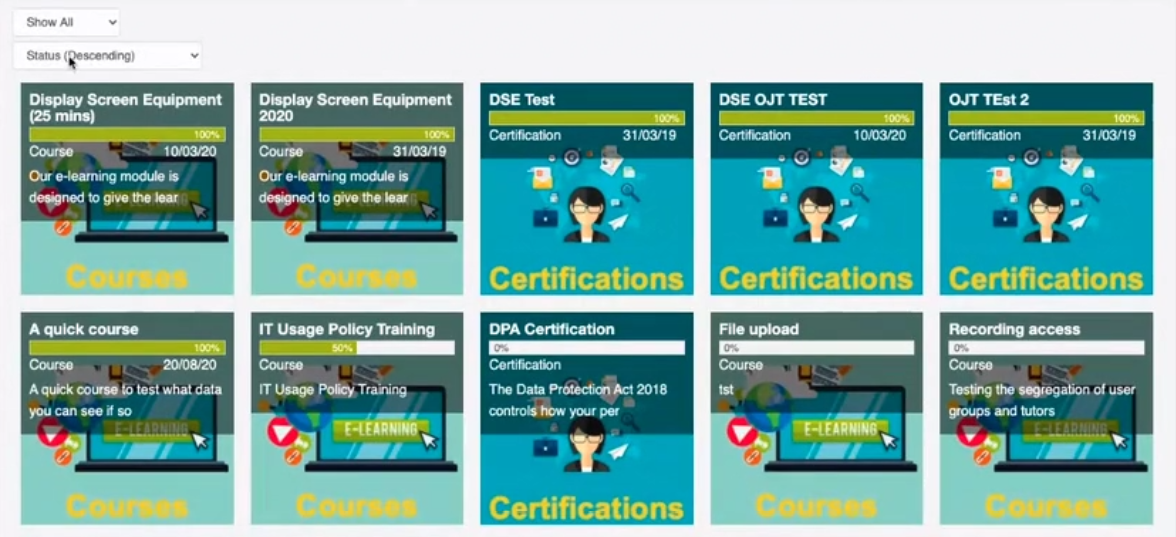Click the 50% progress bar on IT Usage Policy
The height and width of the screenshot is (537, 1176).
356,348
